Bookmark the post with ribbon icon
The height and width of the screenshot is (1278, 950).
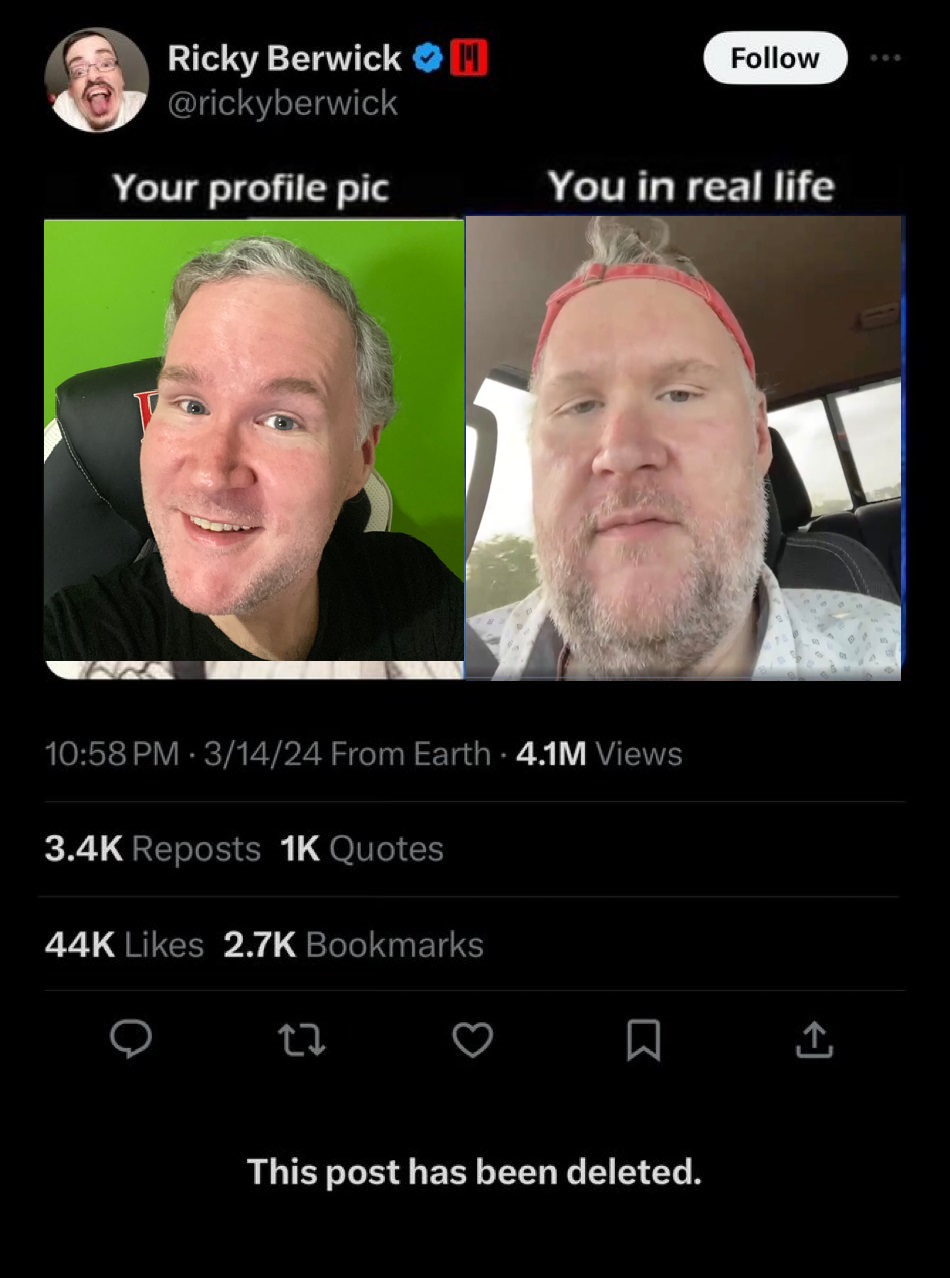coord(643,1041)
